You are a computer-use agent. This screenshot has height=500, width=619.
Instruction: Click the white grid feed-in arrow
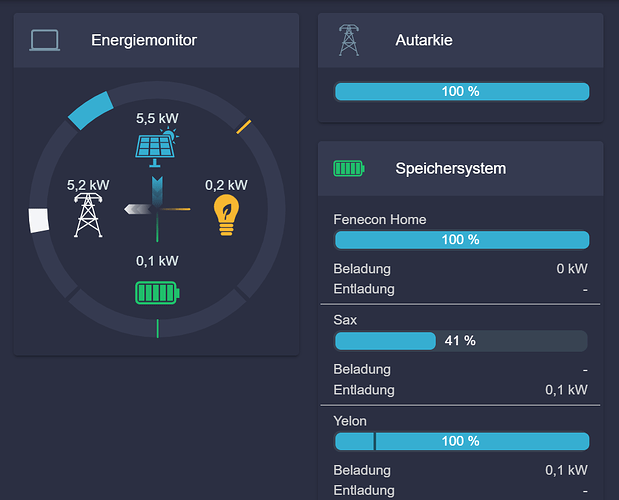click(x=138, y=209)
